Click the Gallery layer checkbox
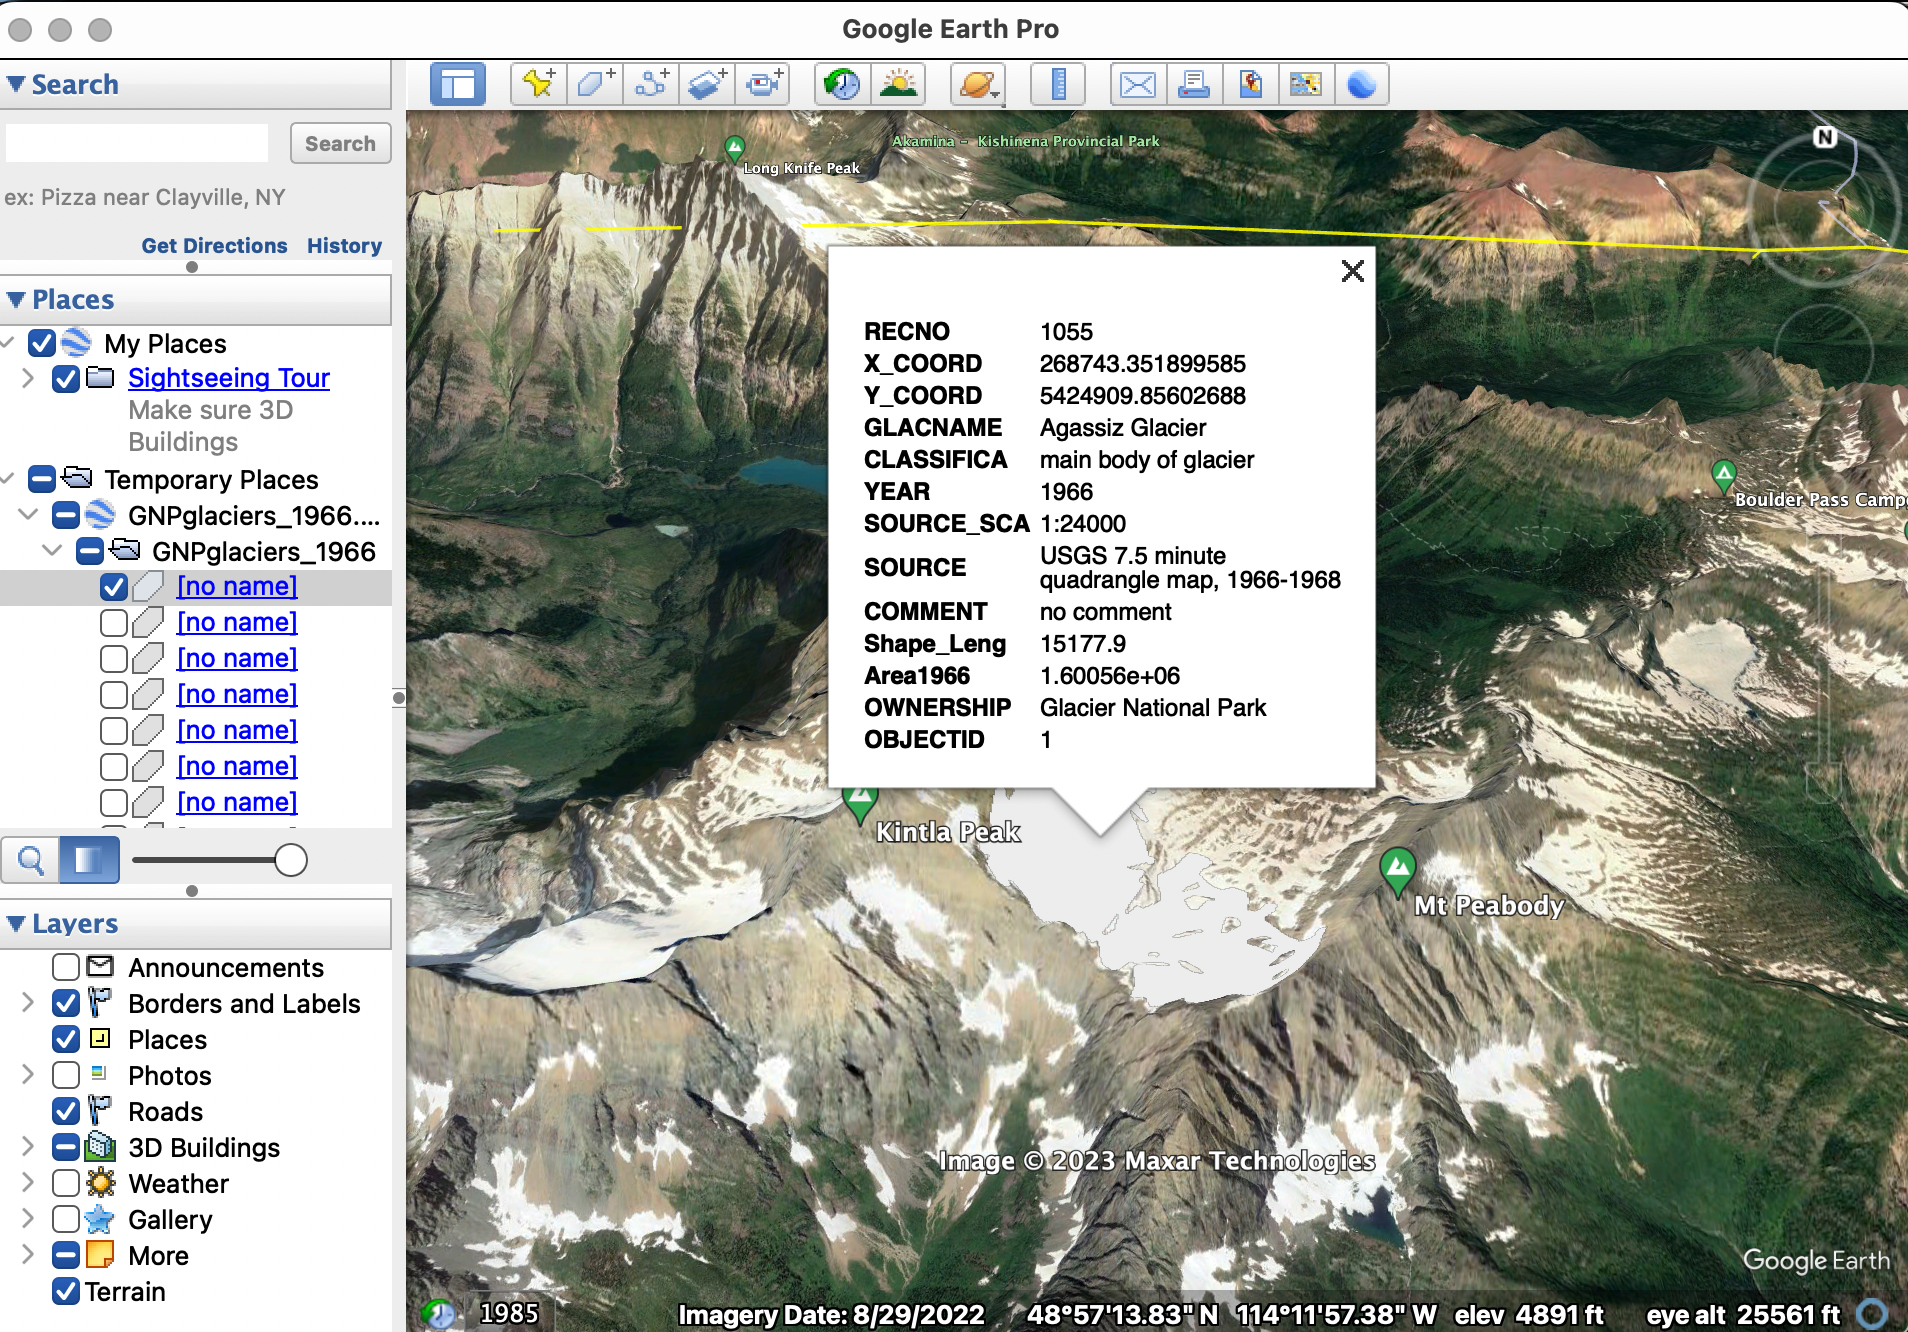Screen dimensions: 1908x1332 tap(66, 1219)
